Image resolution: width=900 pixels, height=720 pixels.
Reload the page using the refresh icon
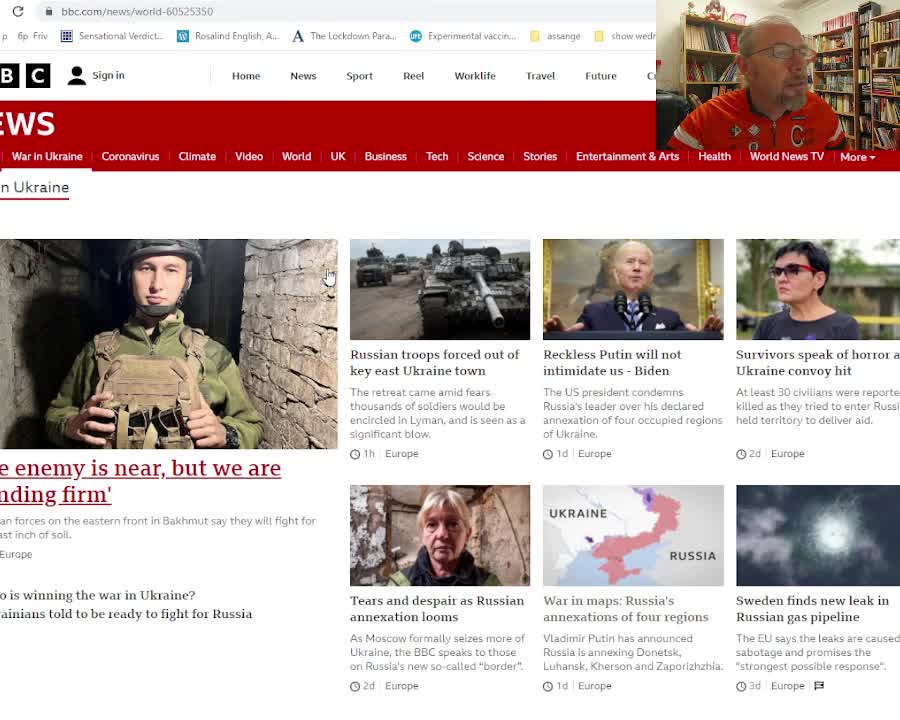(19, 13)
